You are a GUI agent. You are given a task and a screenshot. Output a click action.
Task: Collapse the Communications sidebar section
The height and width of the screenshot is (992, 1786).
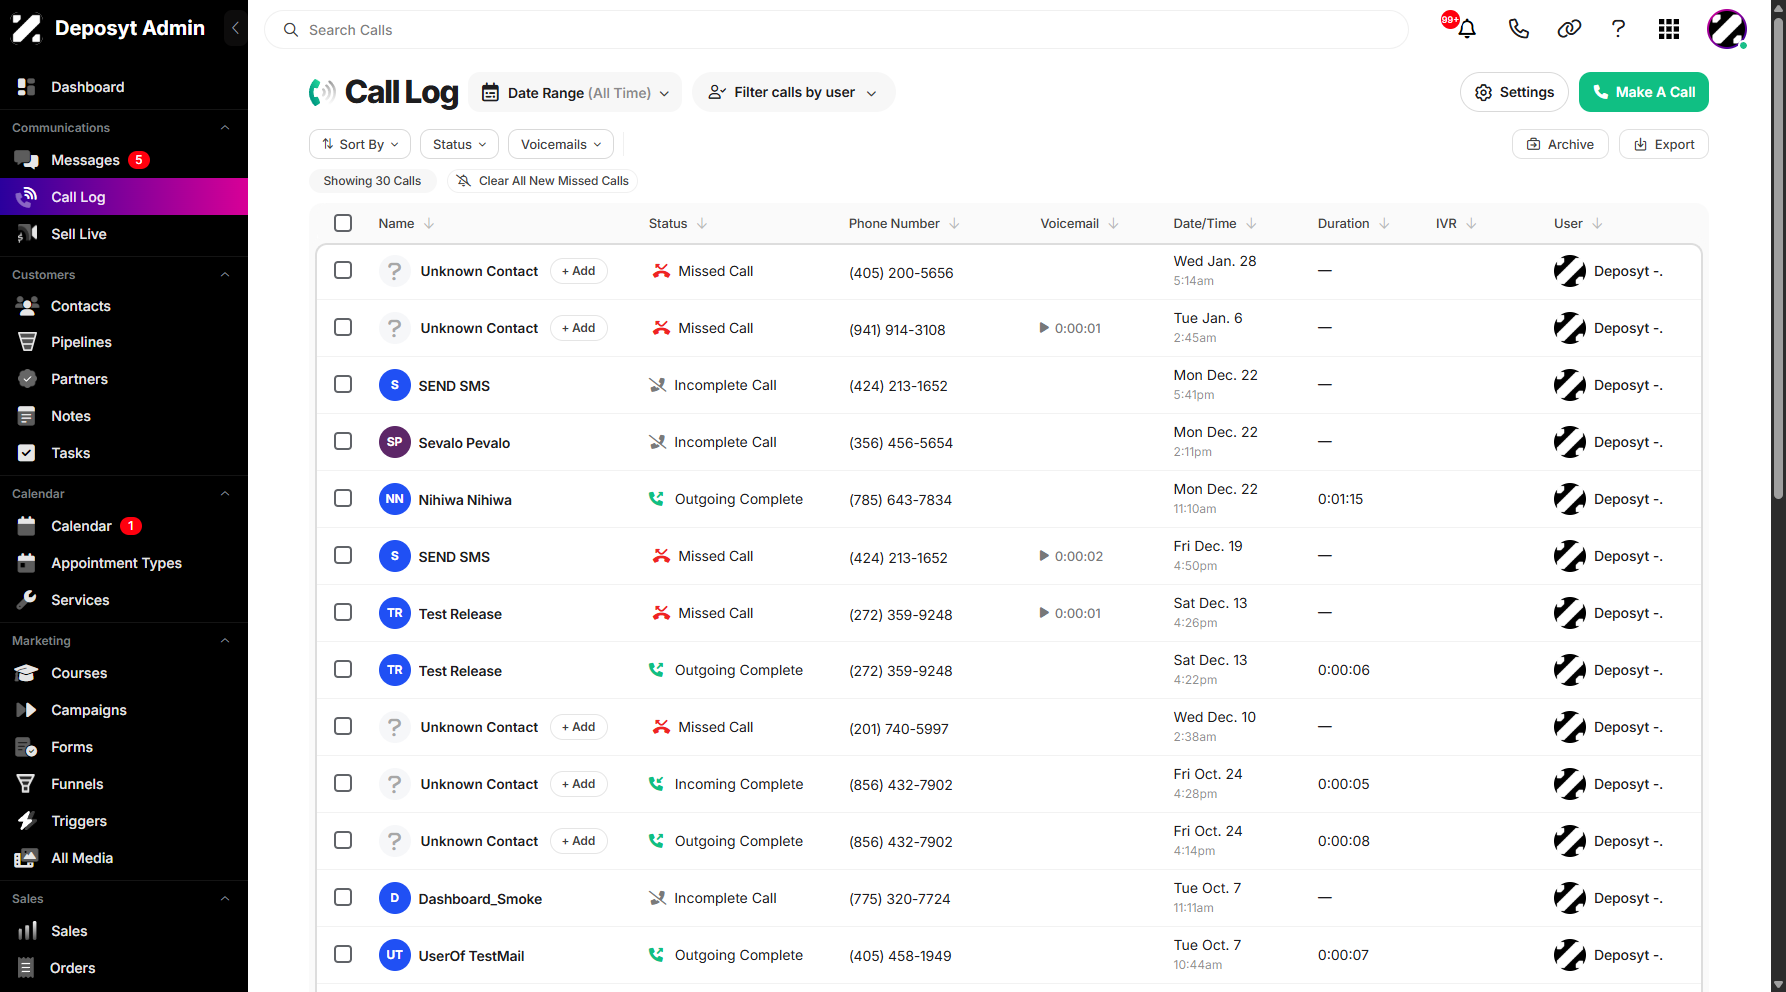(225, 128)
